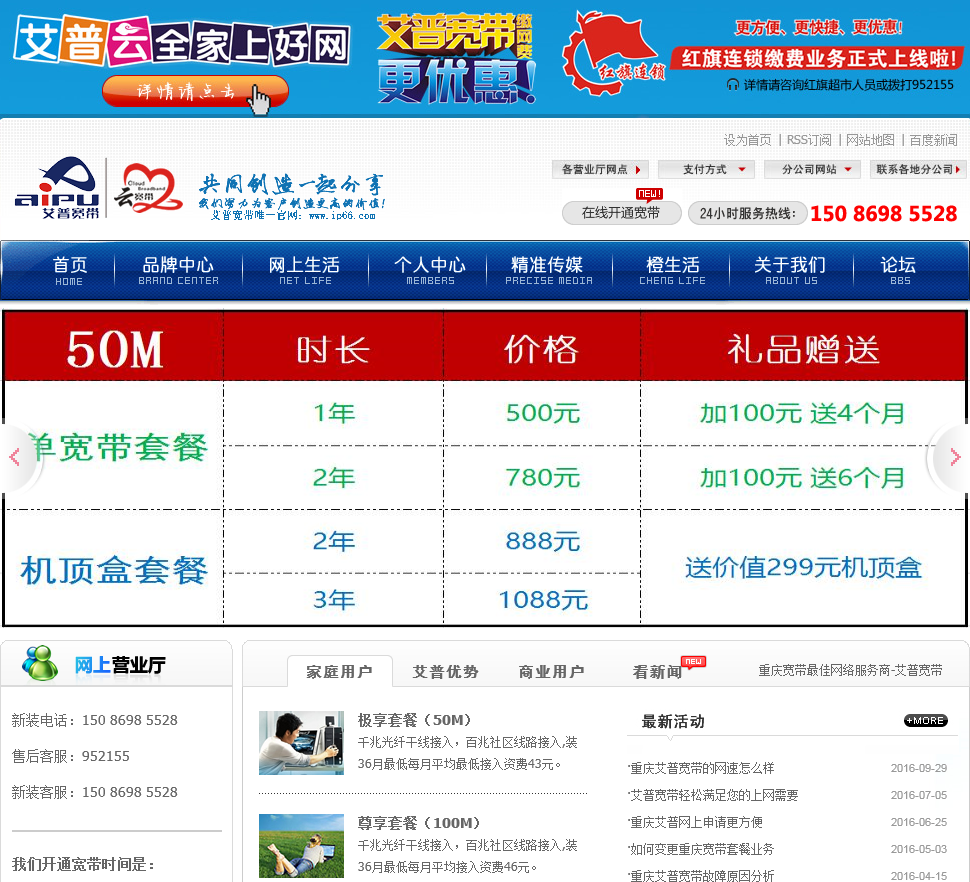Click 加100元 送6个月 gift cell

pos(802,477)
